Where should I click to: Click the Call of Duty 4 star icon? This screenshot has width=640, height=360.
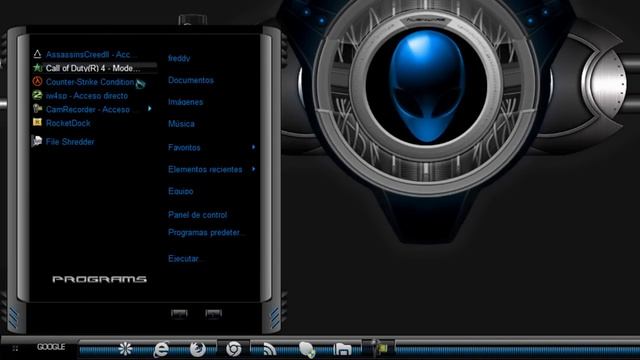[38, 68]
